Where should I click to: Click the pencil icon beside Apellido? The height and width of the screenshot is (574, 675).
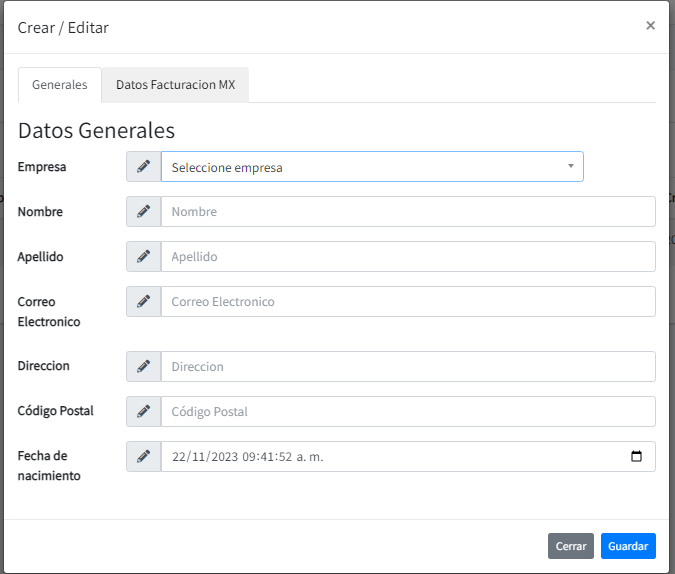pos(144,257)
